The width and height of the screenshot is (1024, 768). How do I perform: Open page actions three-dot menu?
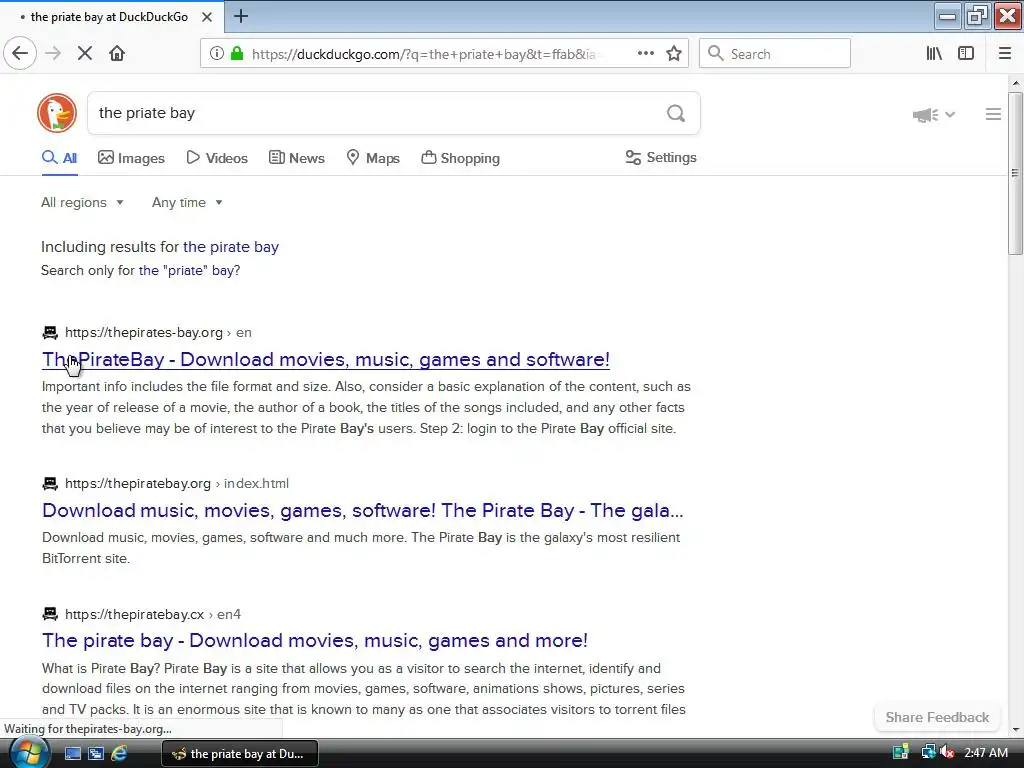(x=645, y=54)
